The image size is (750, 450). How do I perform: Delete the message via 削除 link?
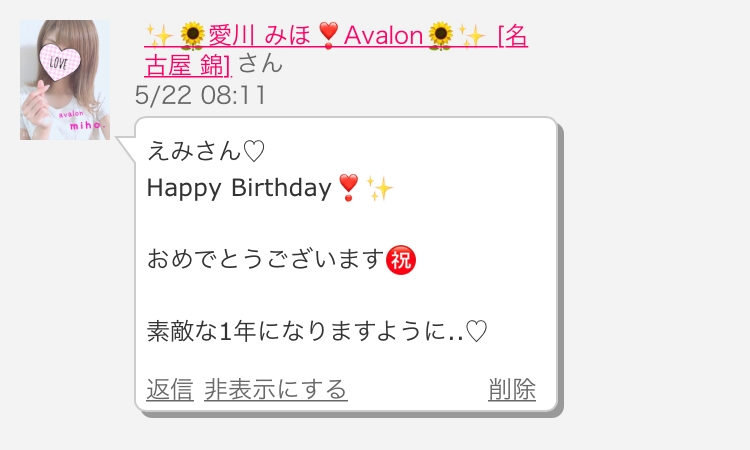click(512, 389)
